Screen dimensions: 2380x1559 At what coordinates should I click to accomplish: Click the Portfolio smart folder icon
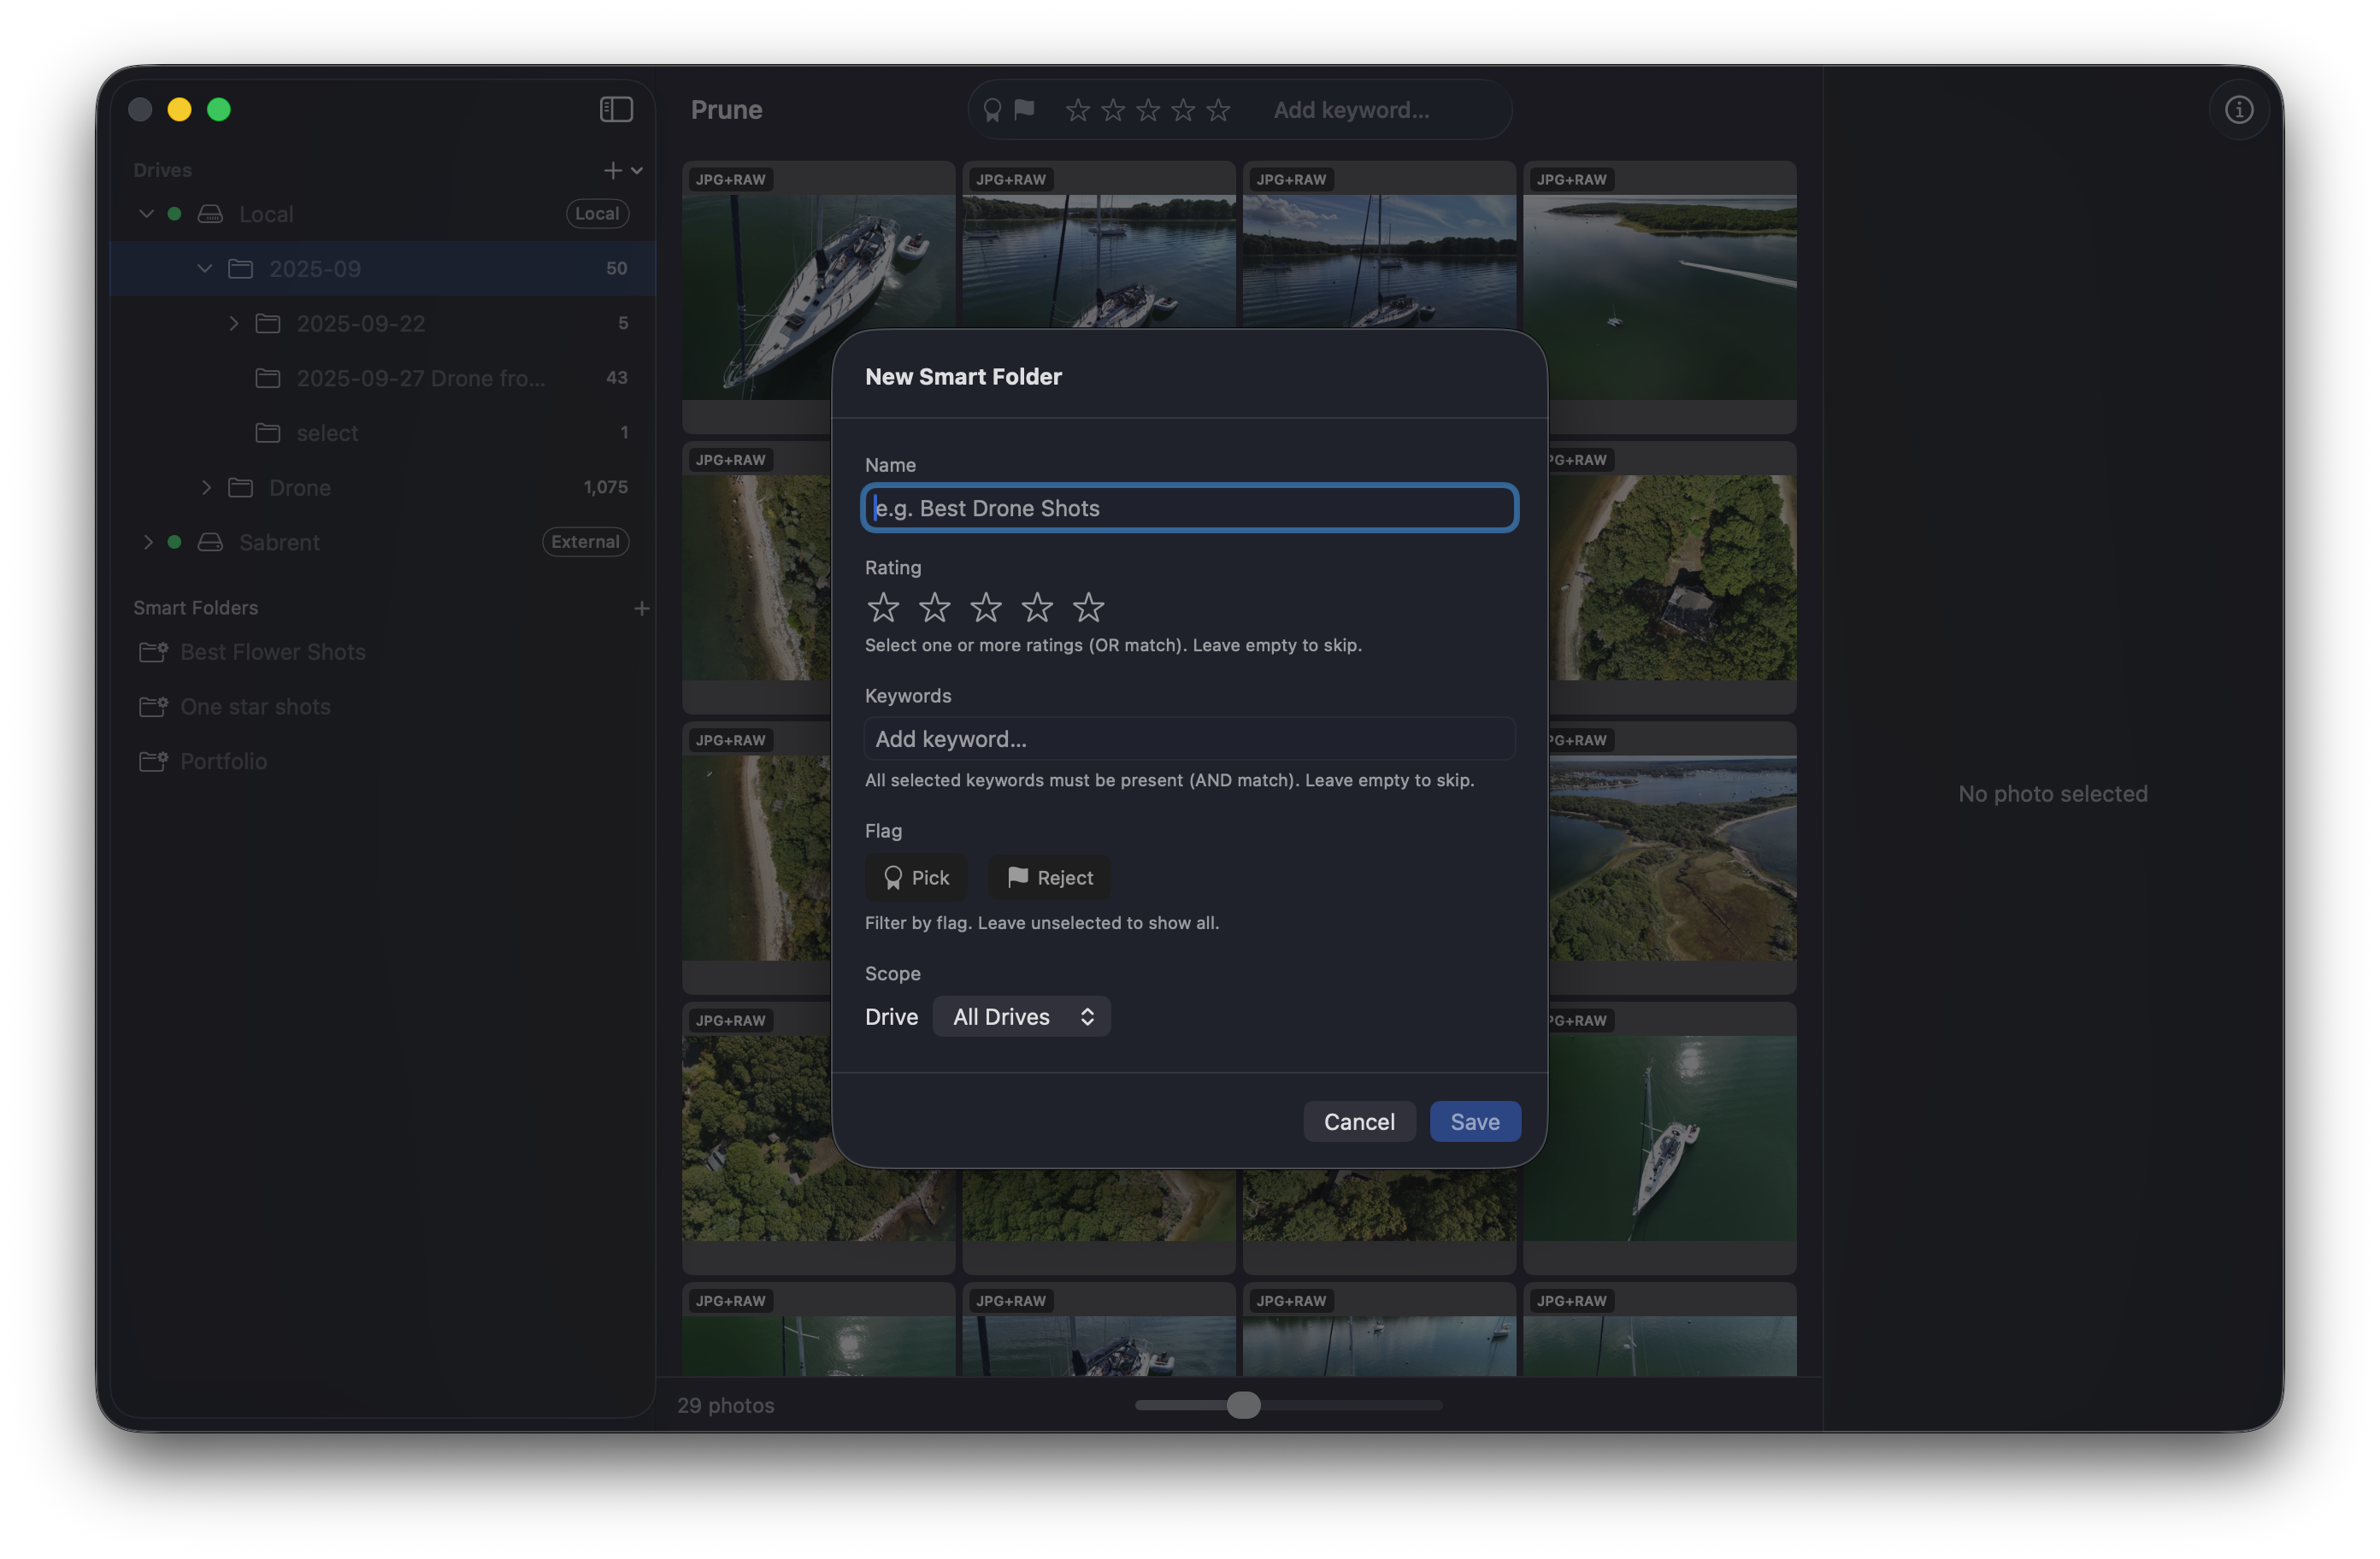coord(153,762)
